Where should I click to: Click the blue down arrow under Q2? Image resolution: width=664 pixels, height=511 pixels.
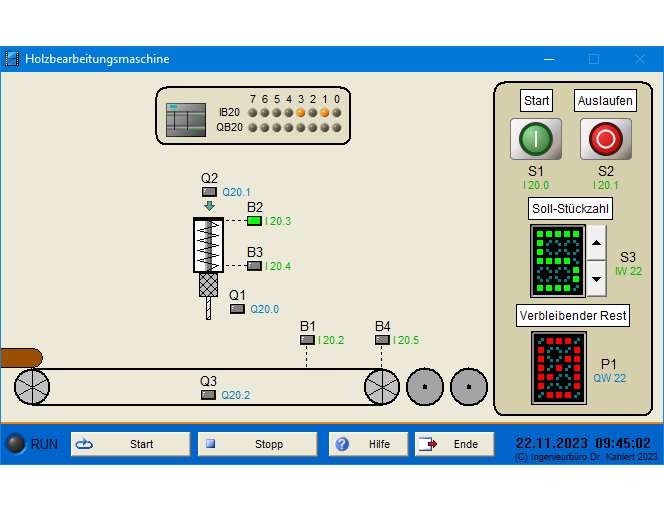click(209, 206)
